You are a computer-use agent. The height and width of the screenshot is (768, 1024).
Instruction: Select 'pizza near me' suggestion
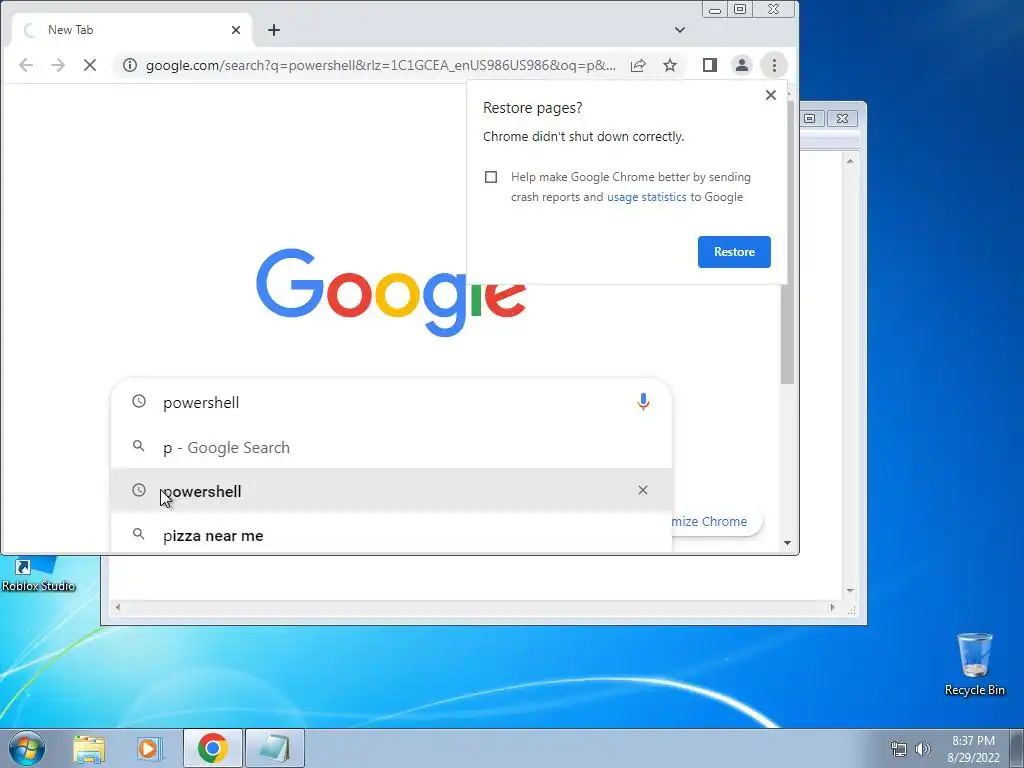(x=392, y=535)
